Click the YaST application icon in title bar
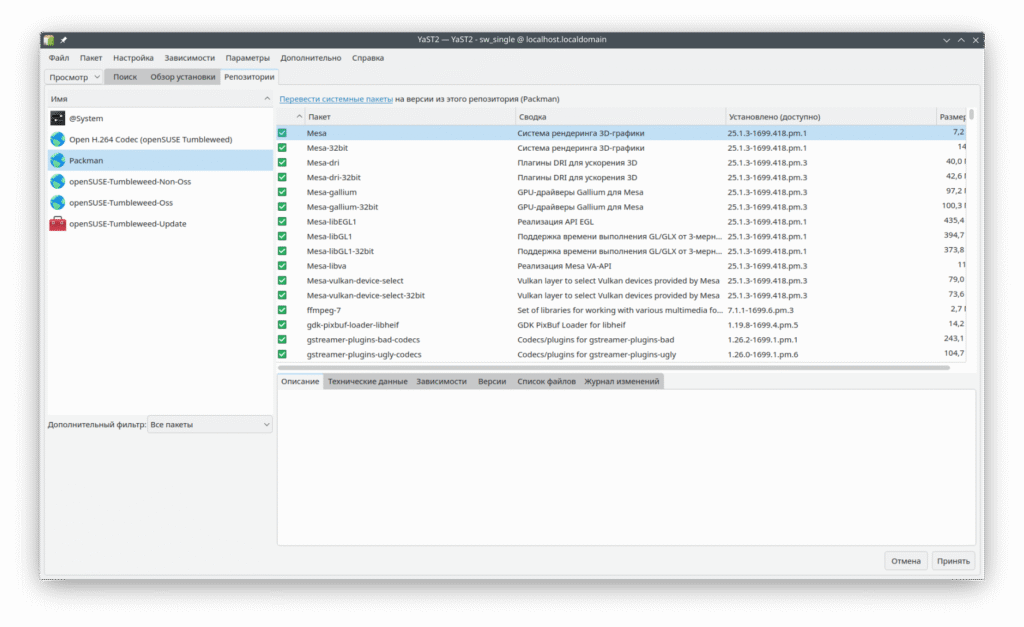 49,40
